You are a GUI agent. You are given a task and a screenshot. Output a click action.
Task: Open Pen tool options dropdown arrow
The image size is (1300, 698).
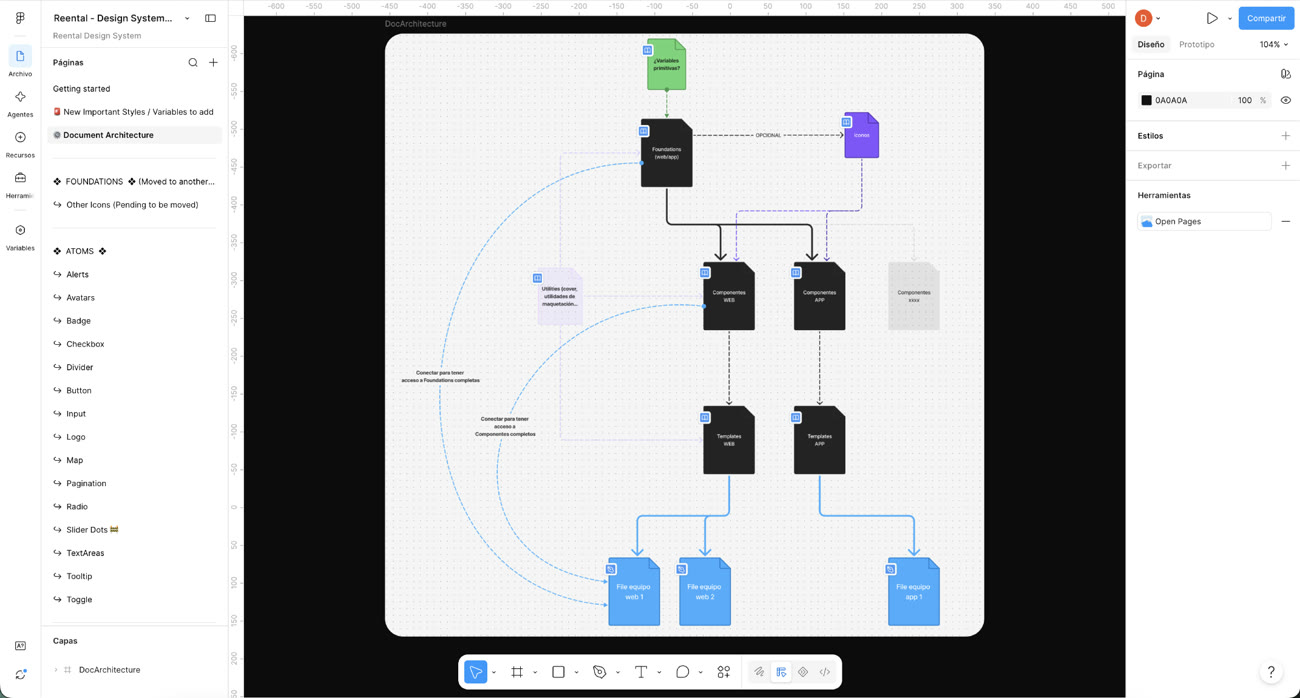point(618,672)
